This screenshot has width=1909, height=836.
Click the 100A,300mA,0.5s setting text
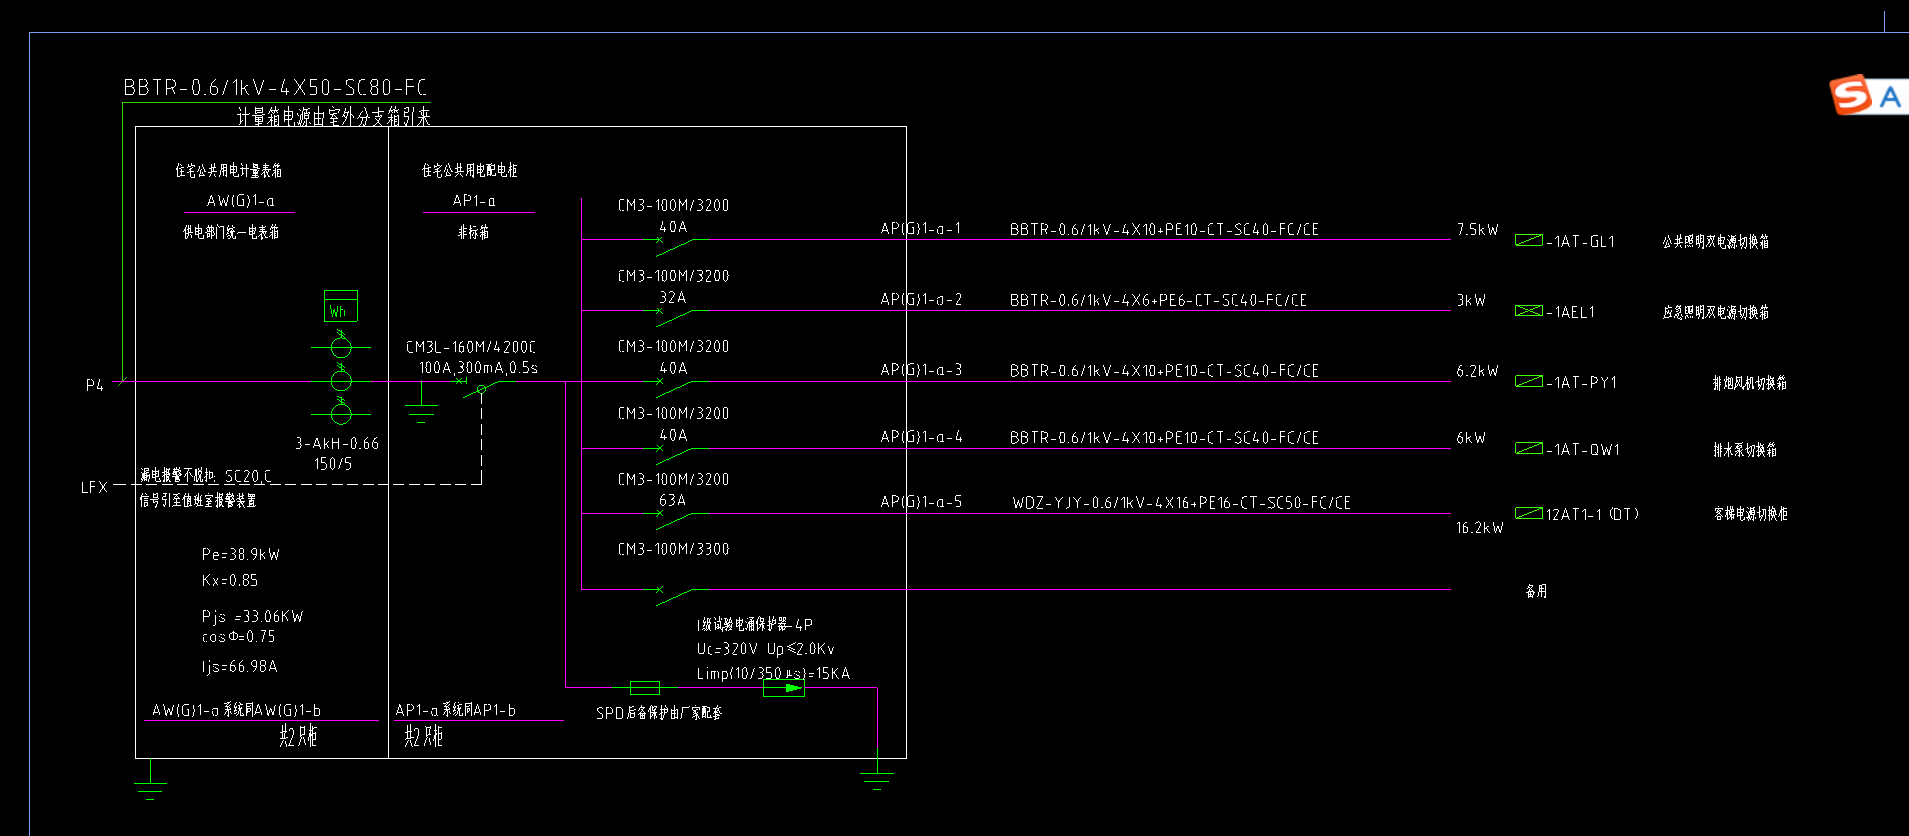(x=478, y=368)
